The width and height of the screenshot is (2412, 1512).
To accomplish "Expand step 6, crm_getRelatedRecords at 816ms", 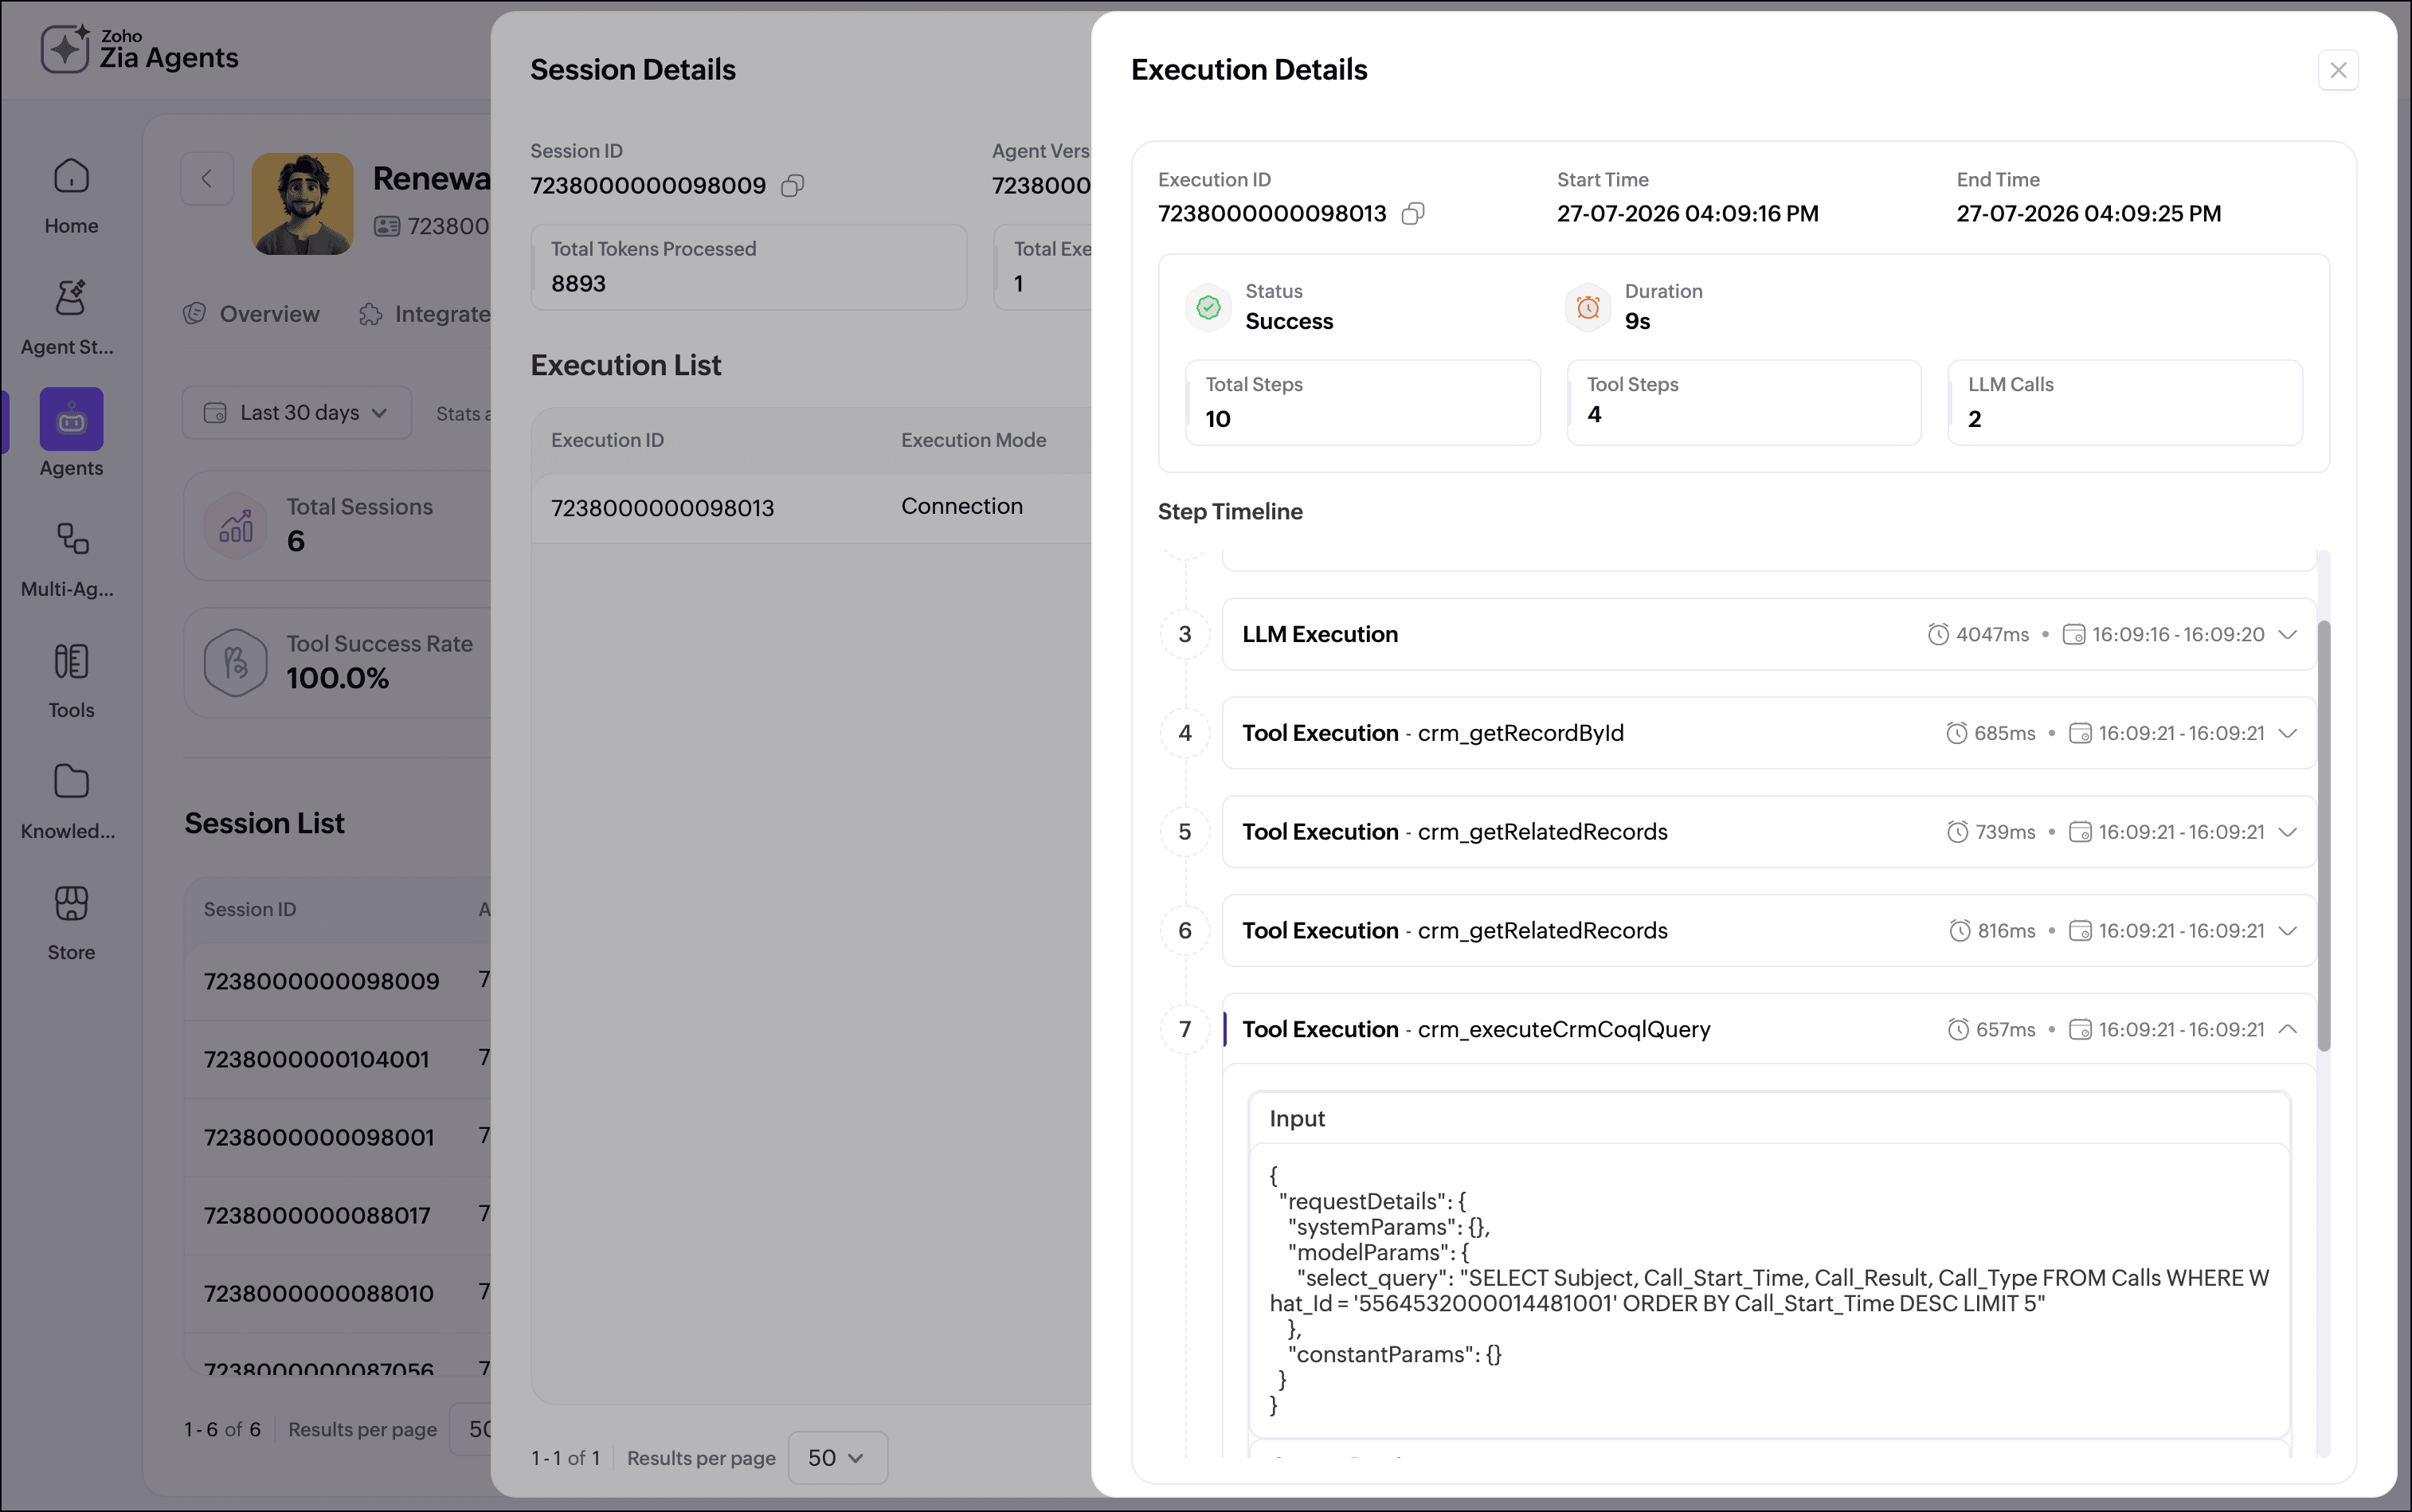I will pyautogui.click(x=2287, y=931).
